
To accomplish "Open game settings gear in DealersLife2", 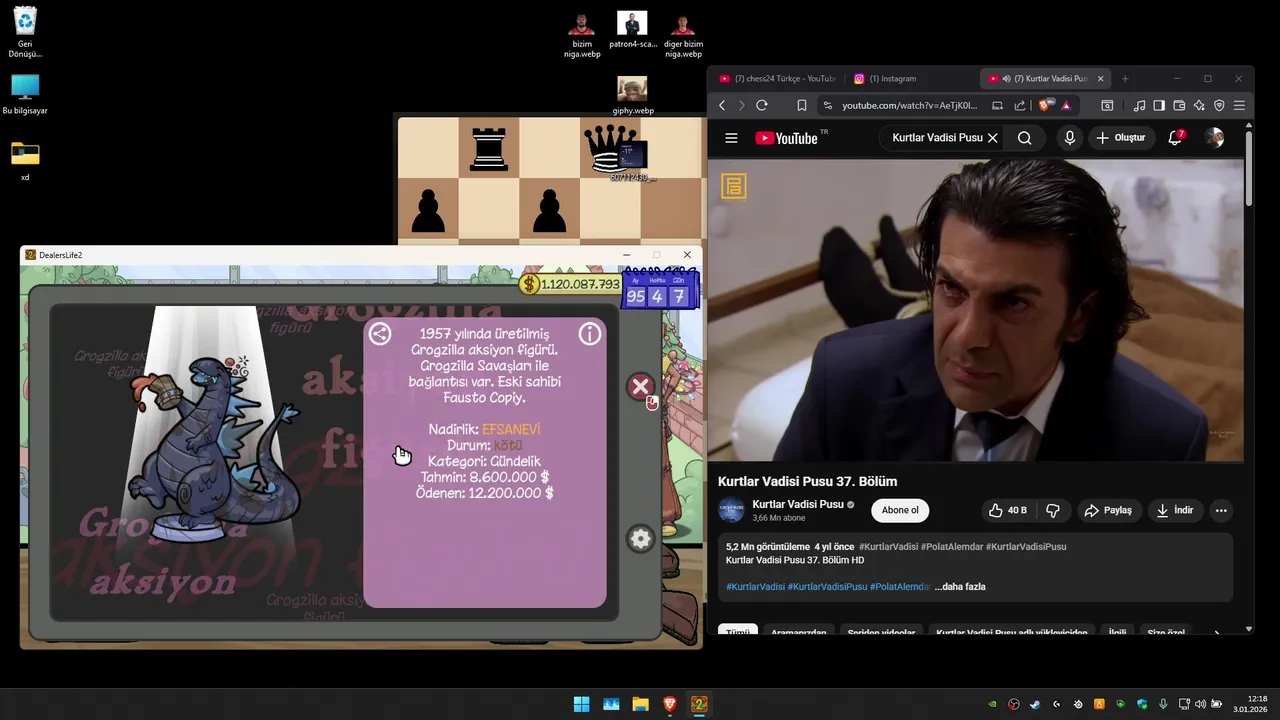I will pyautogui.click(x=640, y=539).
